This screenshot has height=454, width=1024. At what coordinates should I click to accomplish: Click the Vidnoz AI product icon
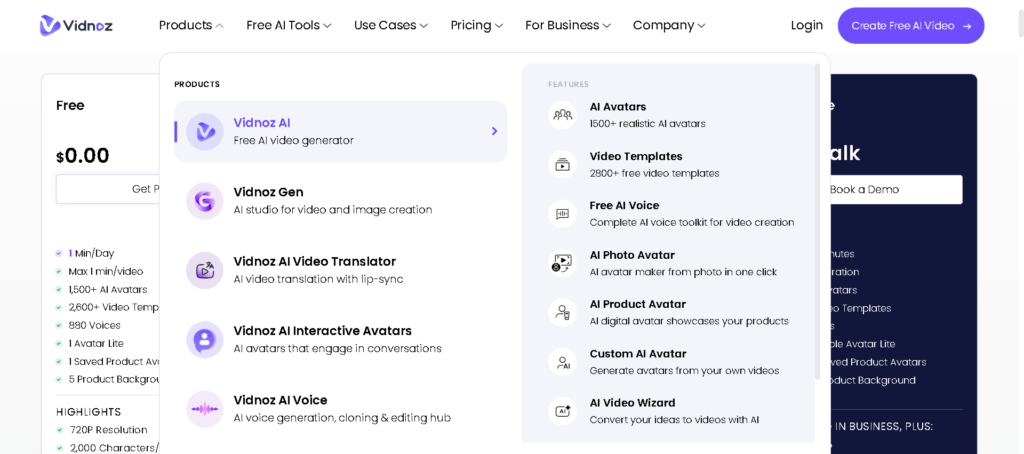click(205, 131)
